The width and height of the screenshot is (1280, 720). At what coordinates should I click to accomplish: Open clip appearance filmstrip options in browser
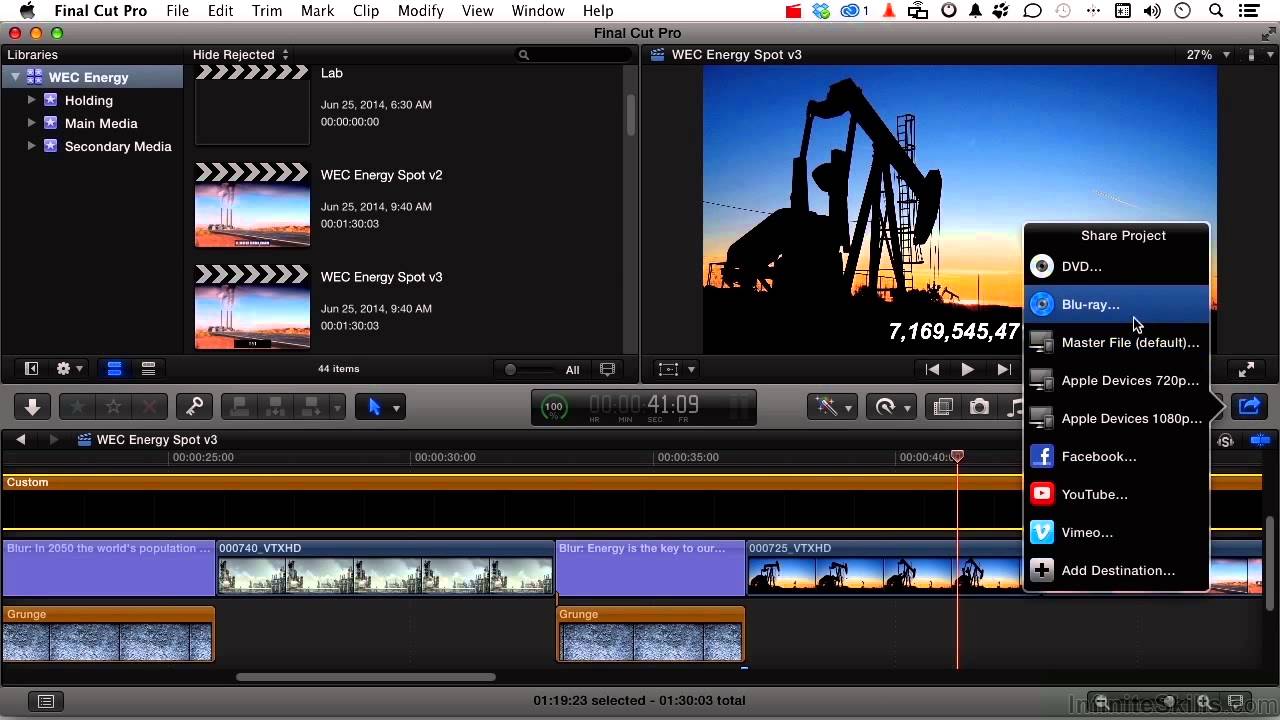(x=607, y=369)
